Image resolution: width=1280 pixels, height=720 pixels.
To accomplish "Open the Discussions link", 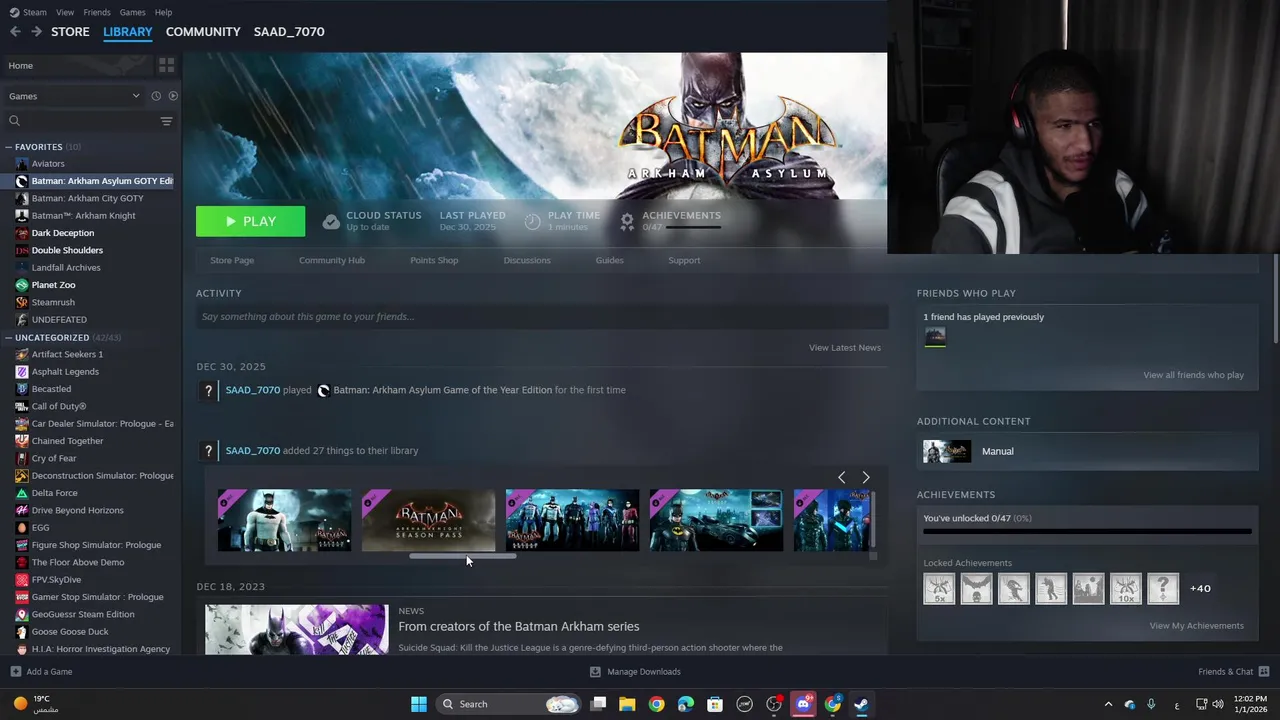I will 527,260.
